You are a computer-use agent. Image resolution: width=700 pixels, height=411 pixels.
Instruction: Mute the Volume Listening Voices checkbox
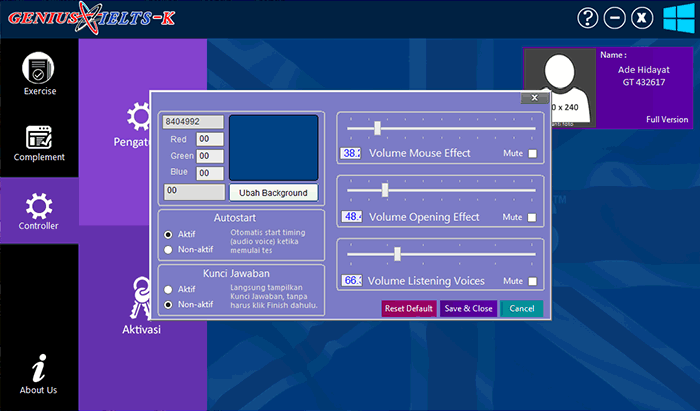click(x=533, y=281)
